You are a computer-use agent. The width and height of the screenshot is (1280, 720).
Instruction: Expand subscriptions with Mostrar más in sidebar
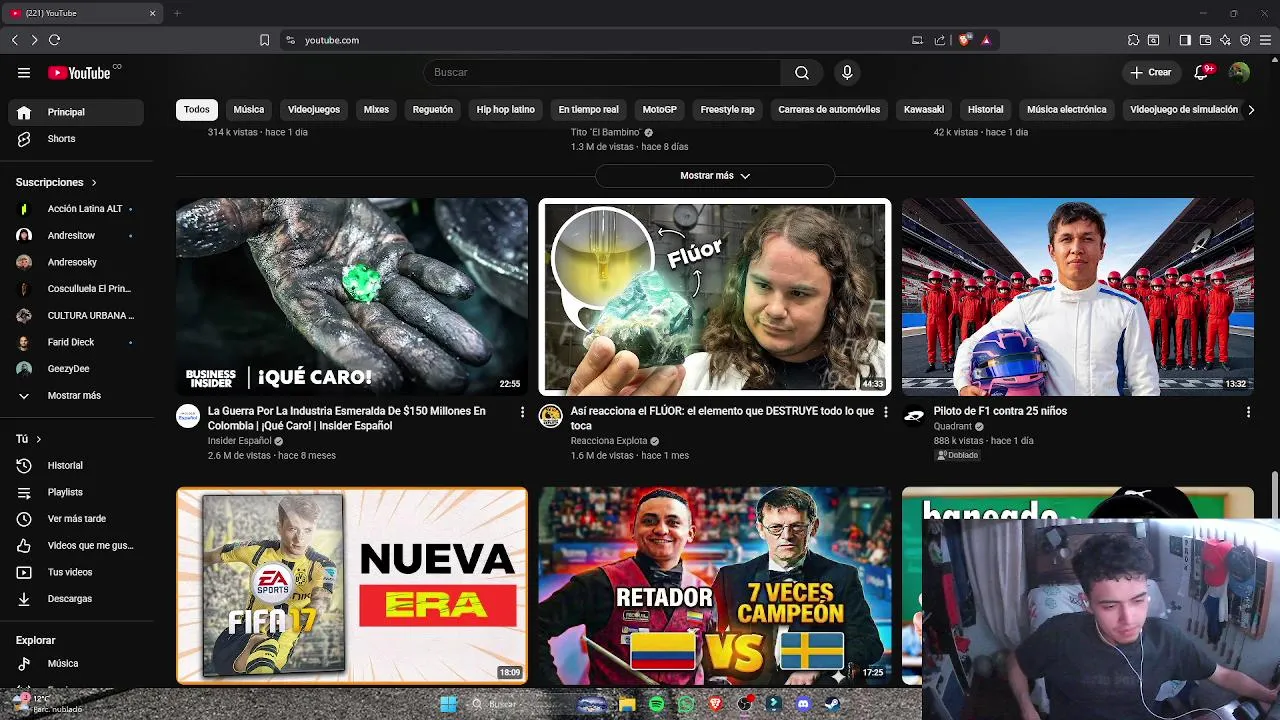76,395
